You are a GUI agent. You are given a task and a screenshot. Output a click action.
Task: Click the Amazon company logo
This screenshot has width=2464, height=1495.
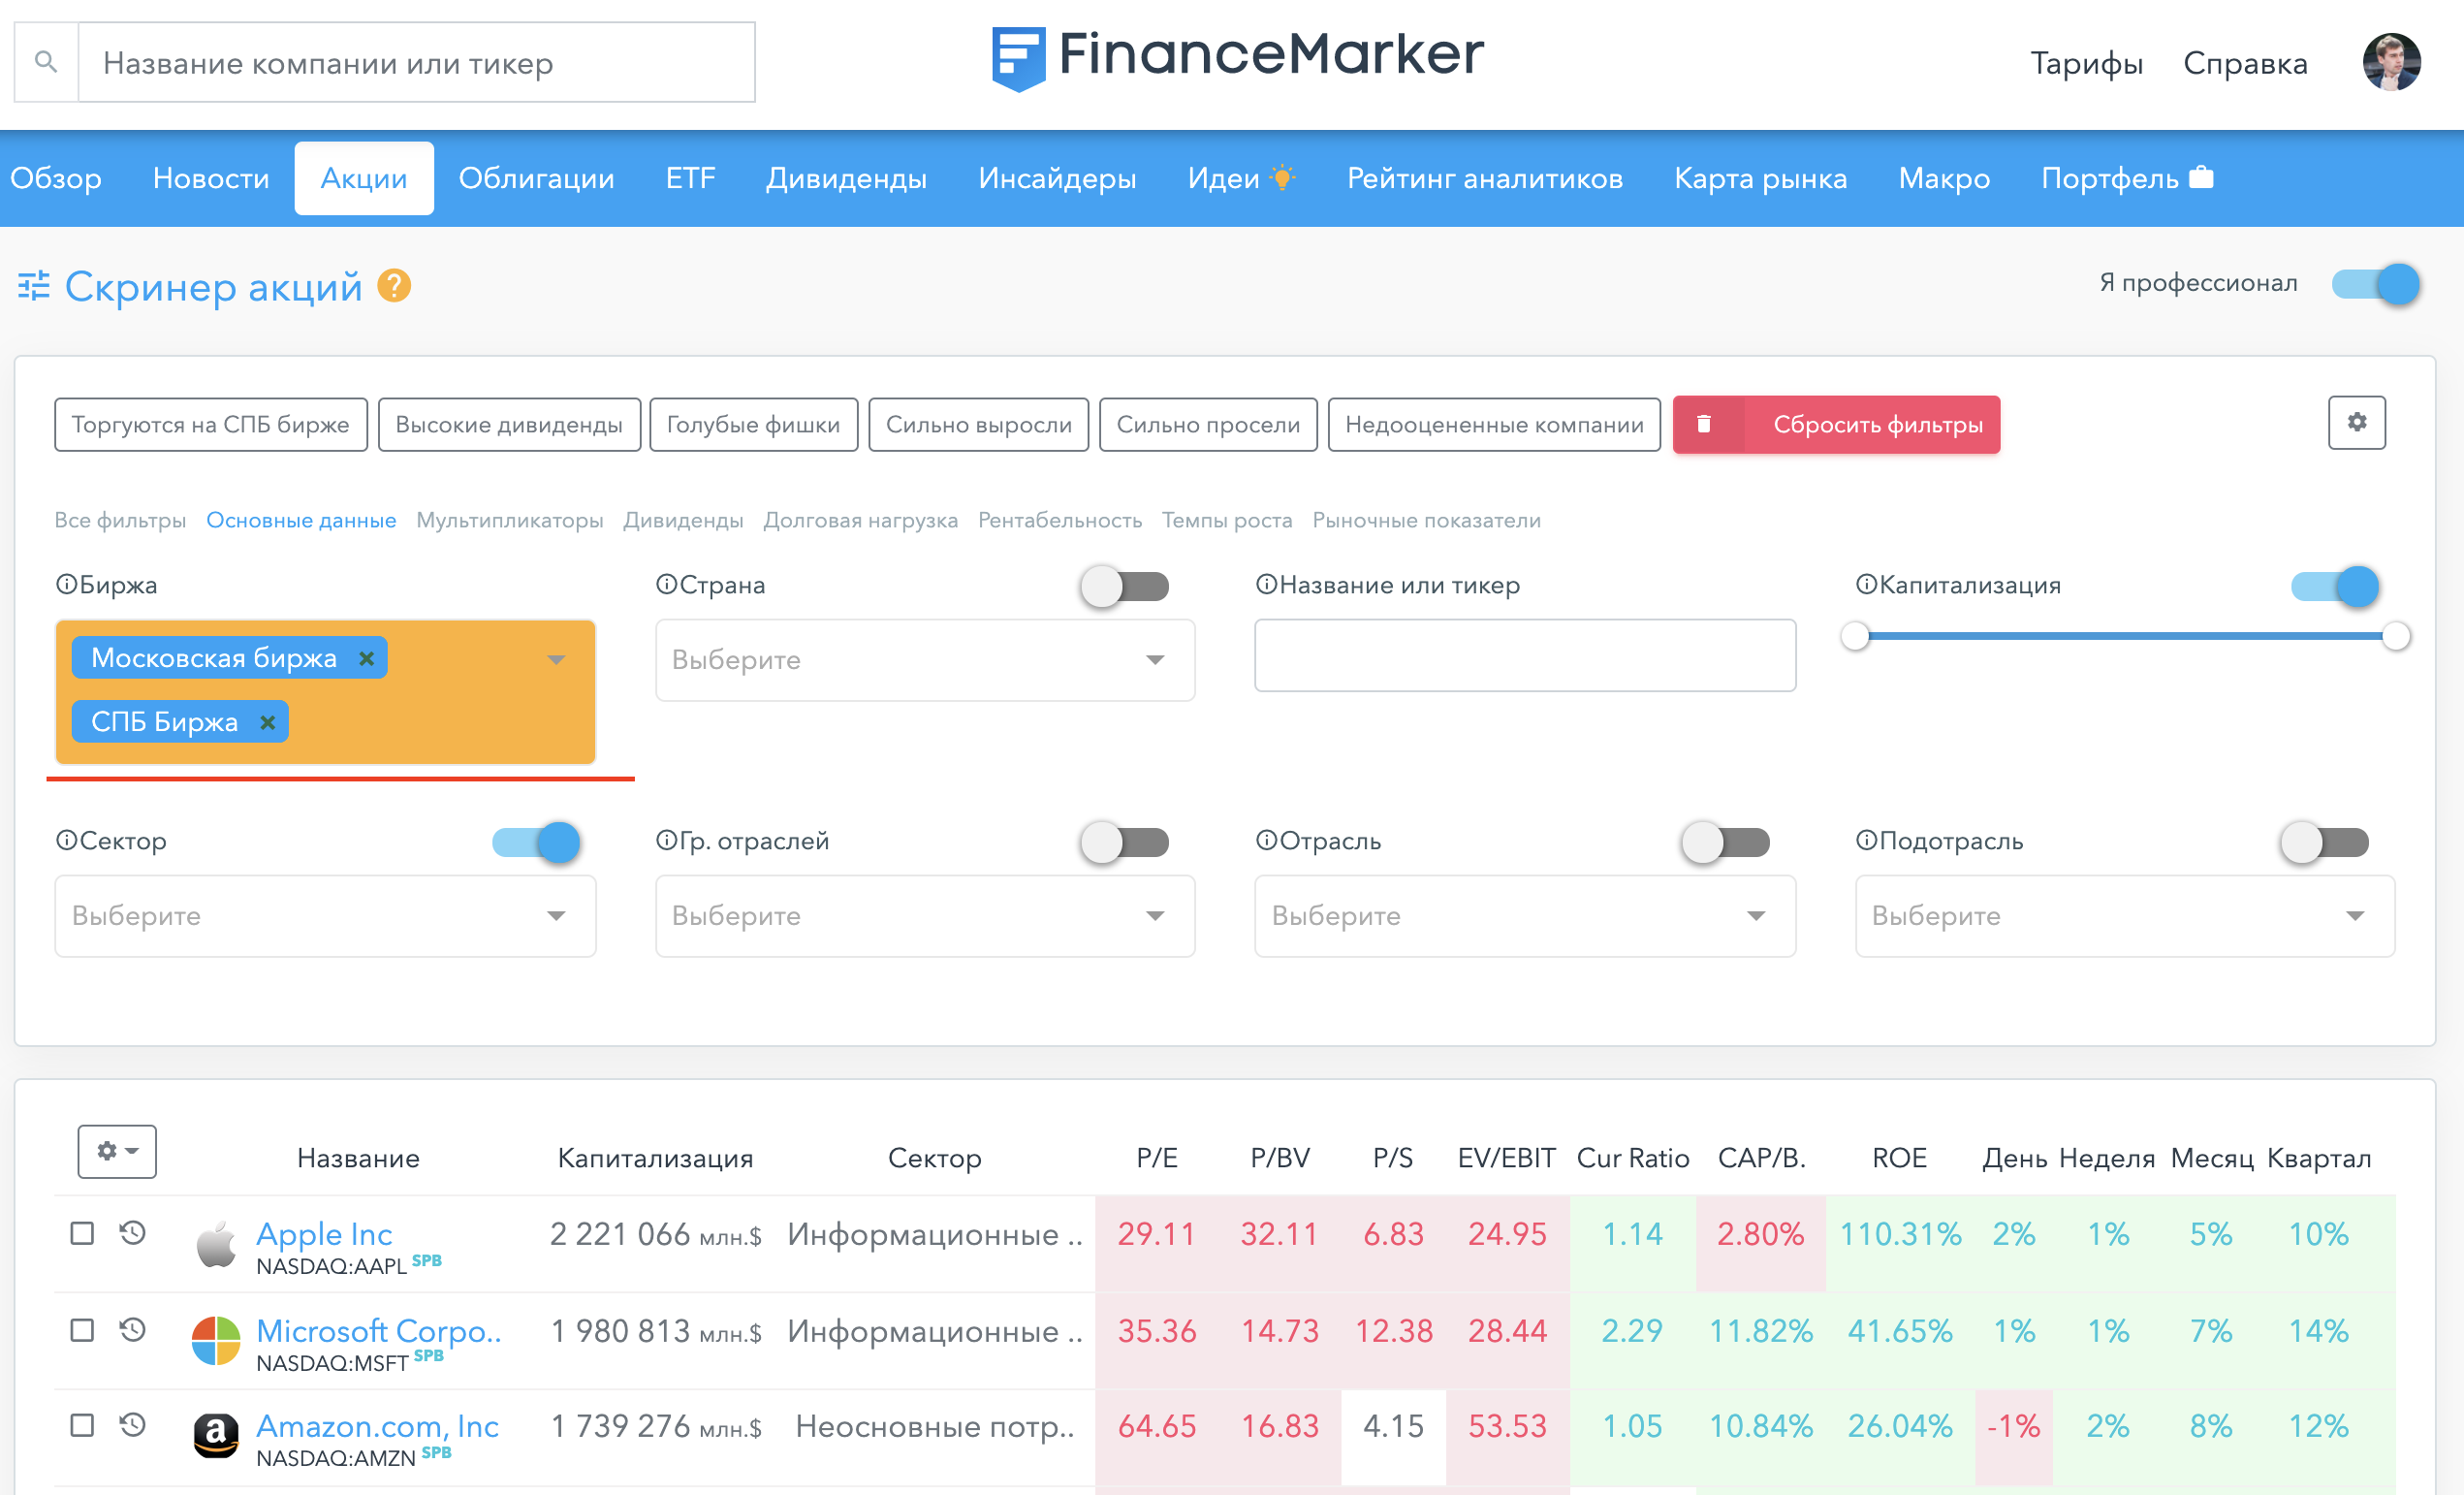216,1436
